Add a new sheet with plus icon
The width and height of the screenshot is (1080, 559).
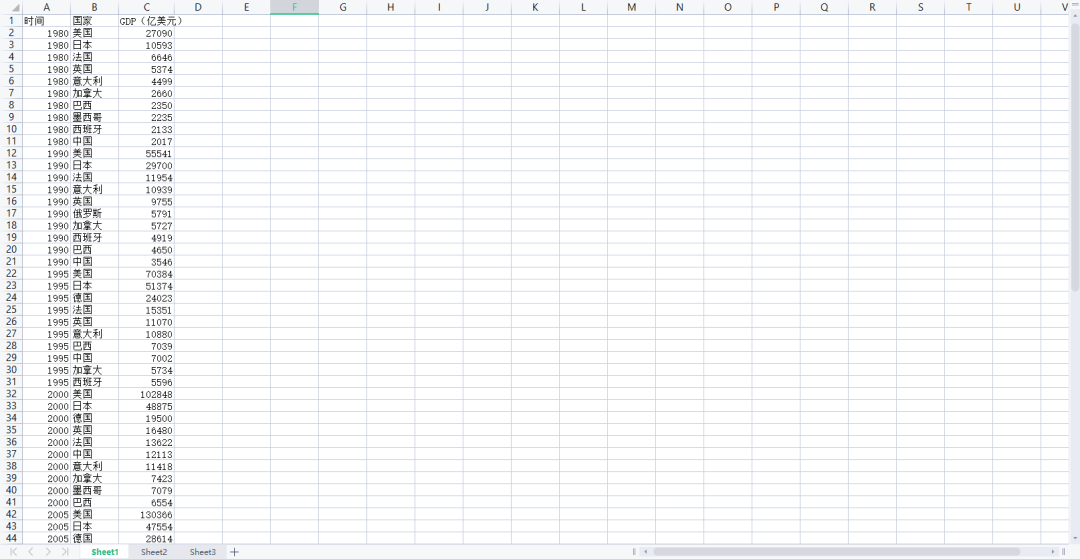point(235,552)
